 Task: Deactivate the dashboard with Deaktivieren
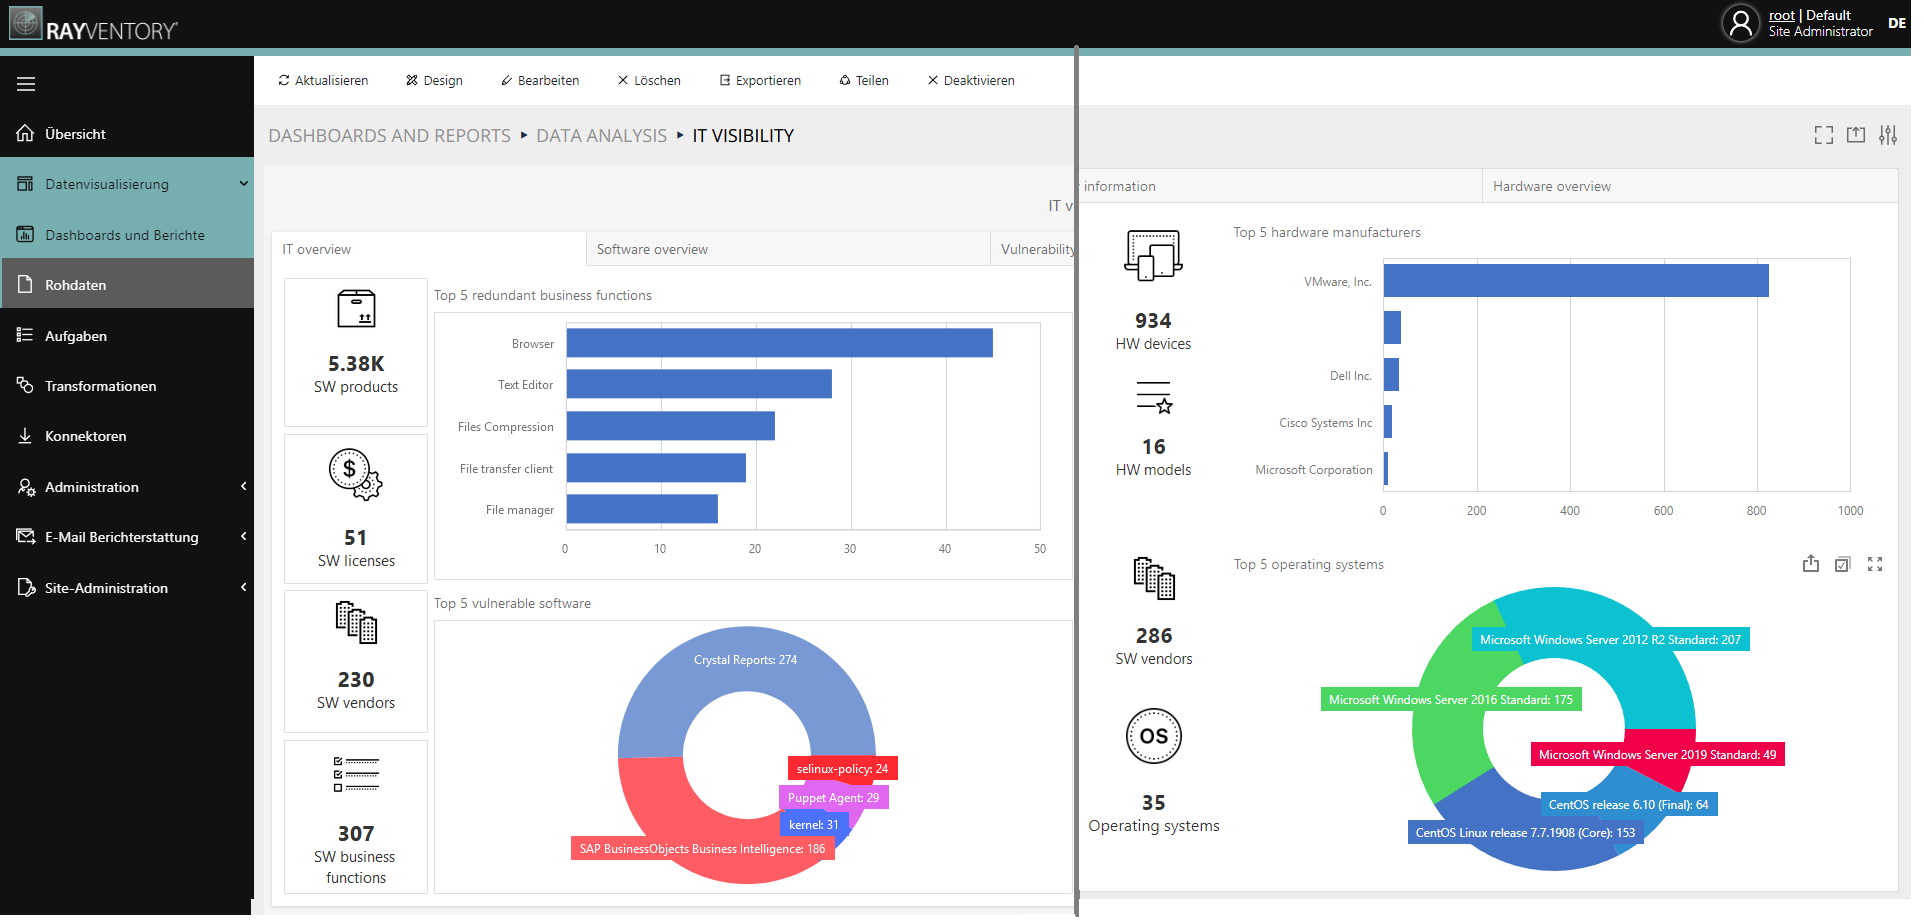click(970, 80)
